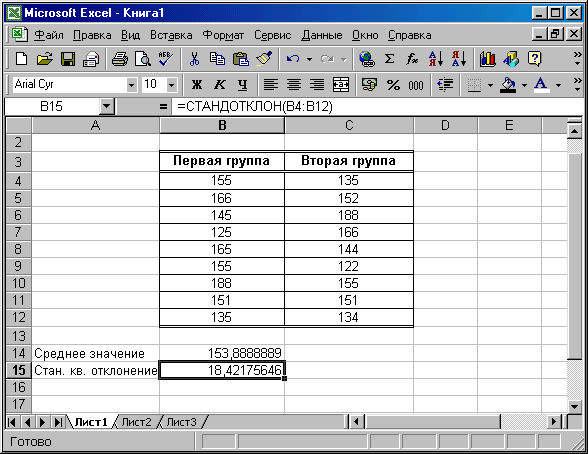Expand the Name Box B15 dropdown
The width and height of the screenshot is (588, 454).
107,106
